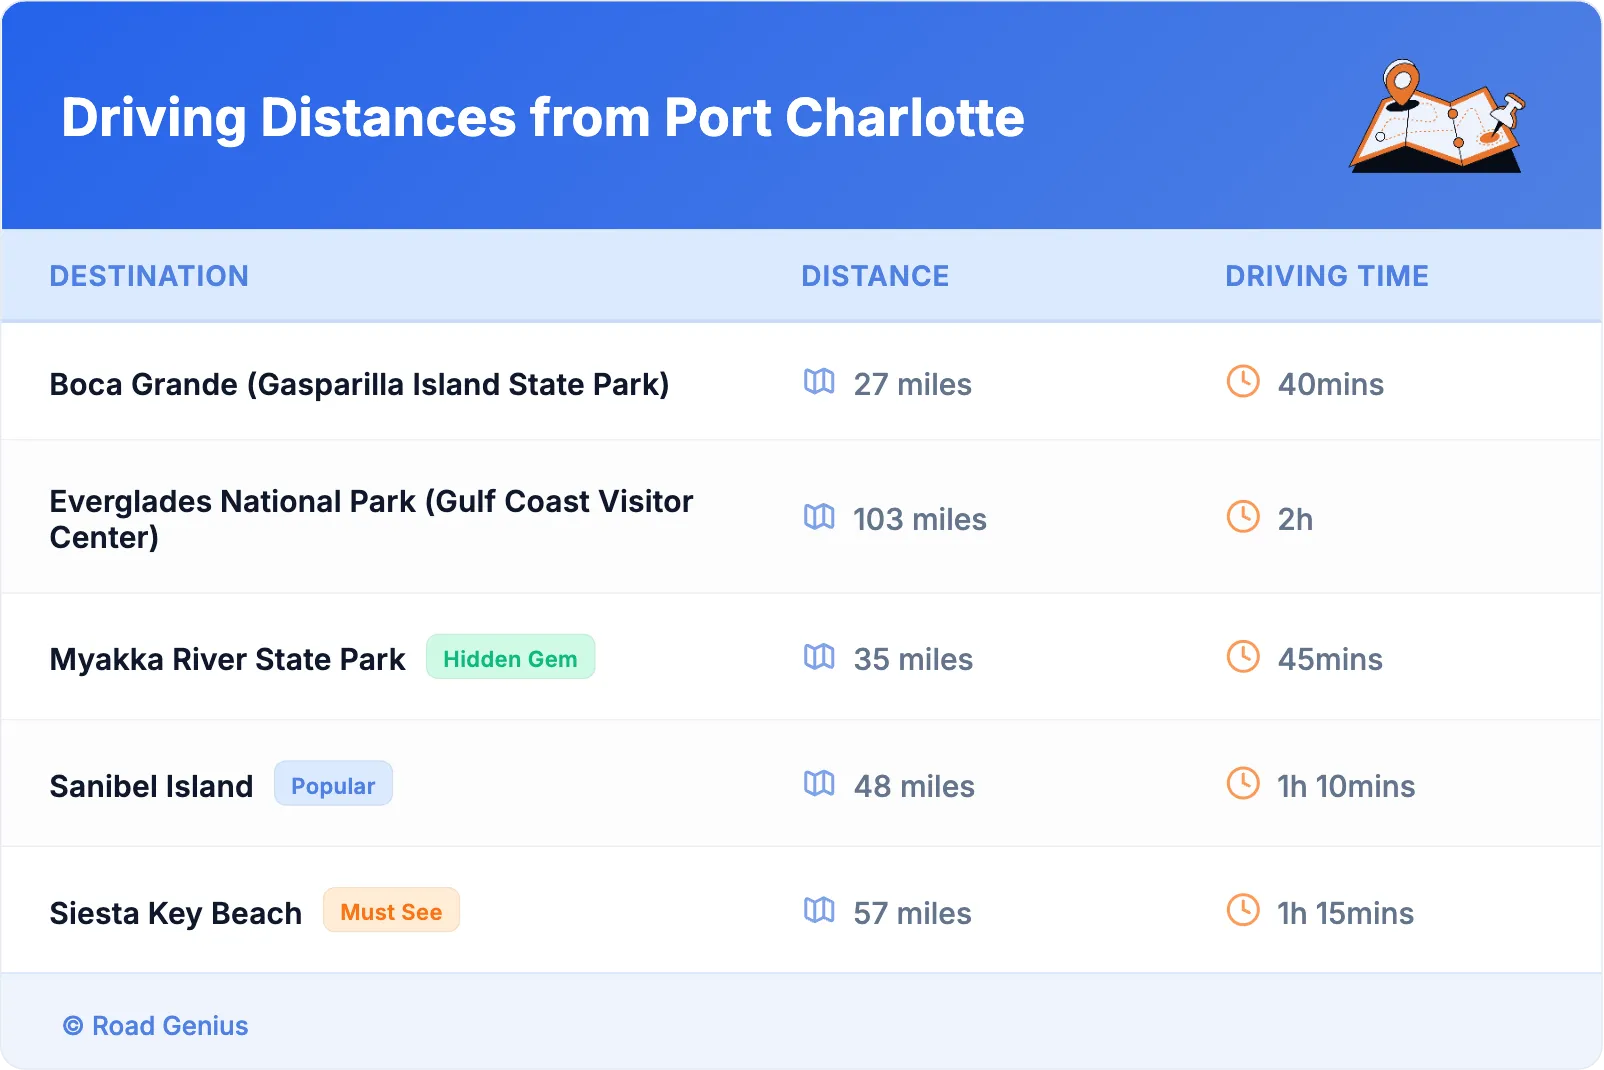The width and height of the screenshot is (1604, 1070).
Task: Click the map icon beside 48 miles
Action: (x=819, y=784)
